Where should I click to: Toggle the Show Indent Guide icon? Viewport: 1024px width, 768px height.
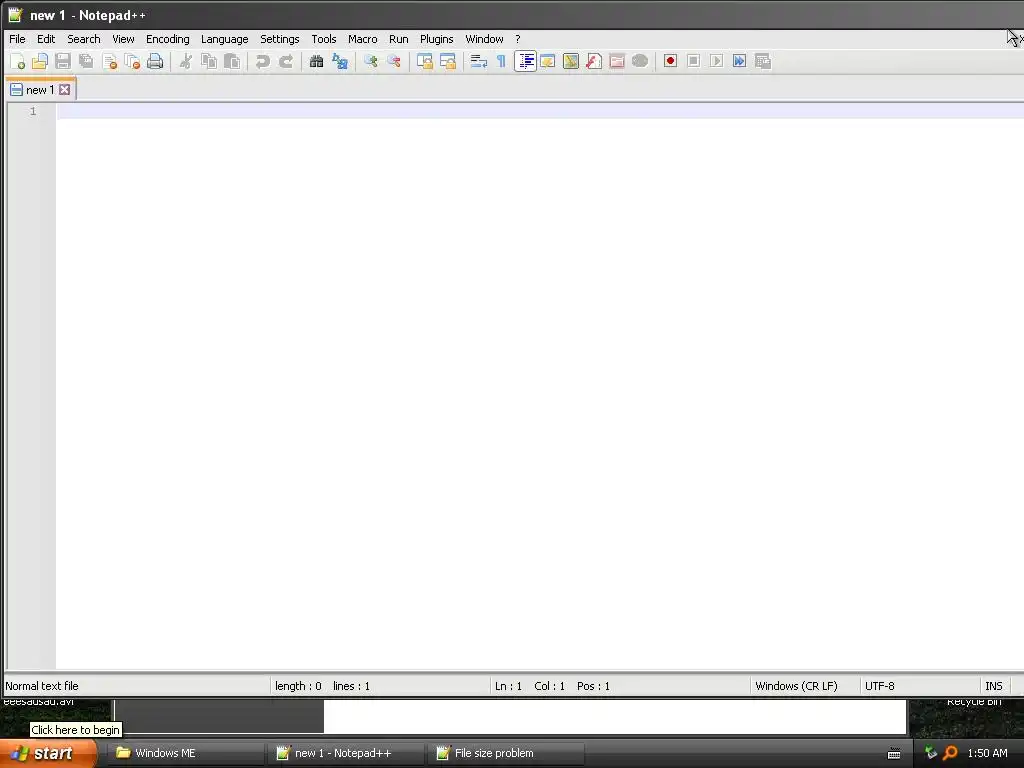pos(525,61)
